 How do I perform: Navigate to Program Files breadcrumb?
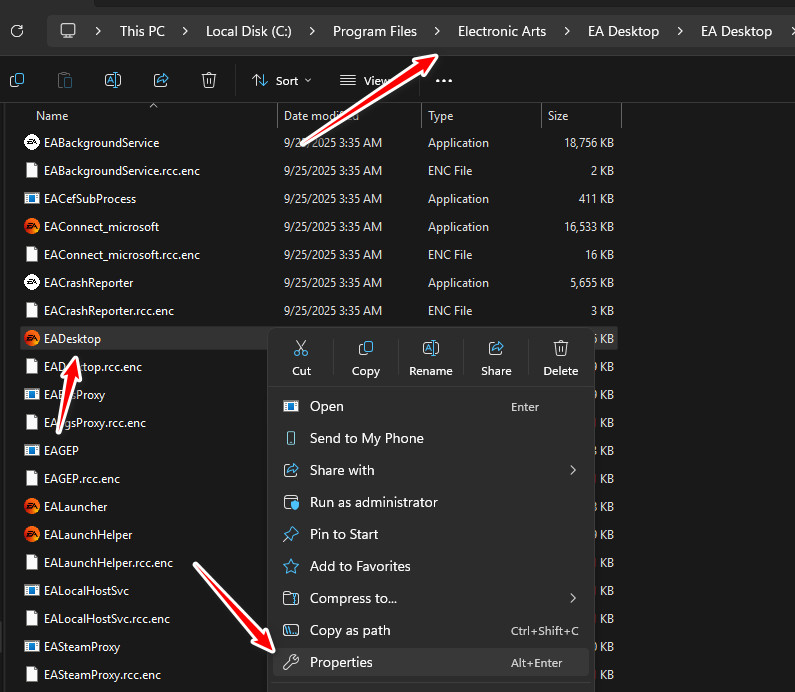click(375, 31)
